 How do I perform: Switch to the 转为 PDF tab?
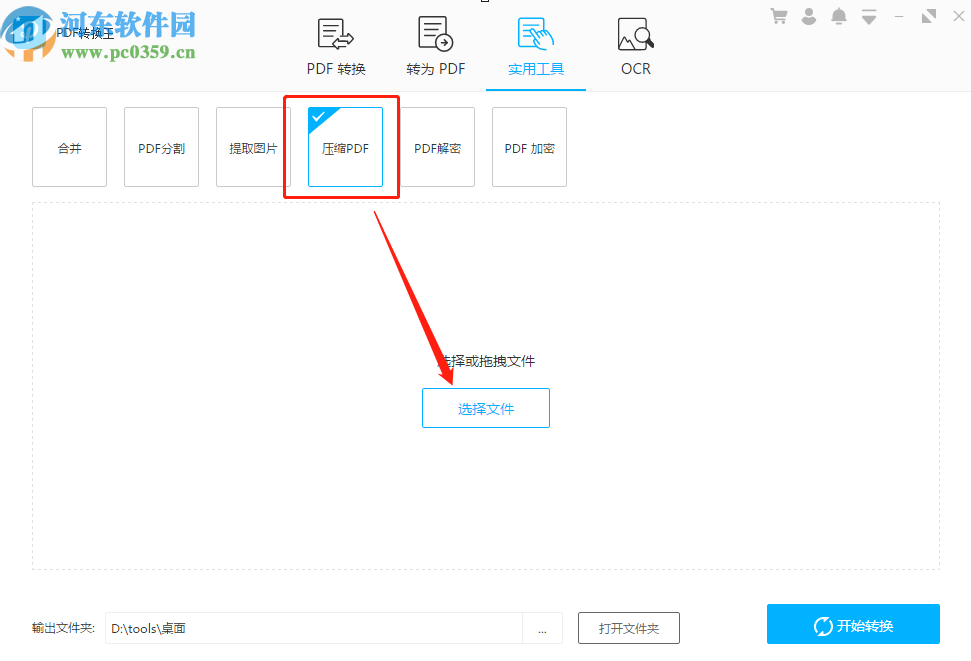pos(436,47)
